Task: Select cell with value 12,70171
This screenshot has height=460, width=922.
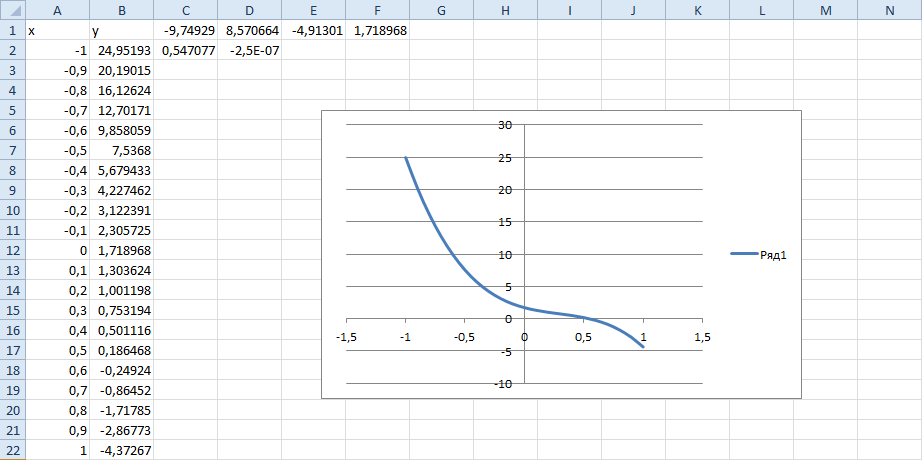Action: click(122, 111)
